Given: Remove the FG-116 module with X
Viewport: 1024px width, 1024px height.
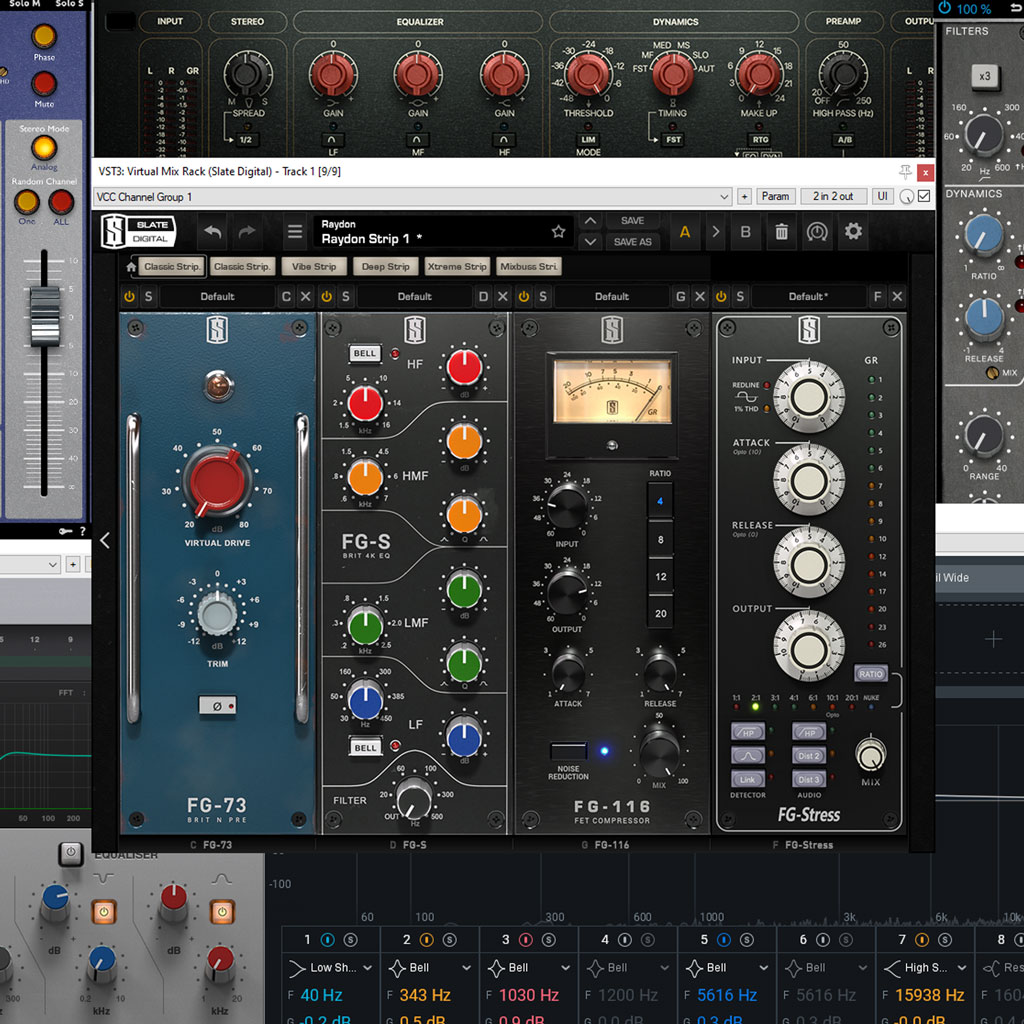Looking at the screenshot, I should (x=700, y=296).
